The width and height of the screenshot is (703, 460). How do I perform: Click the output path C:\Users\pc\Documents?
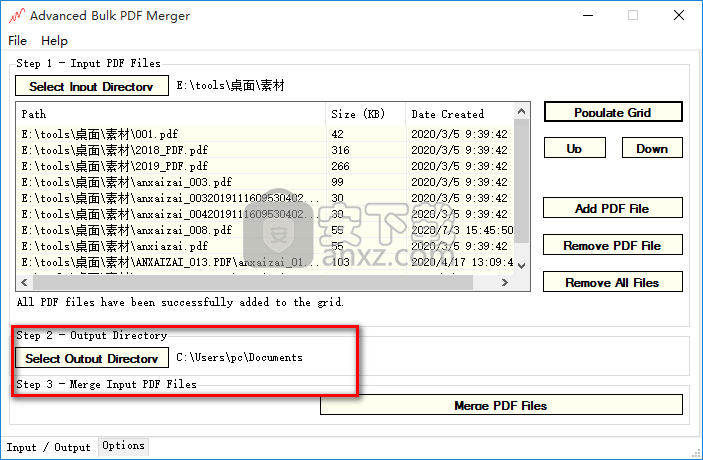click(239, 358)
